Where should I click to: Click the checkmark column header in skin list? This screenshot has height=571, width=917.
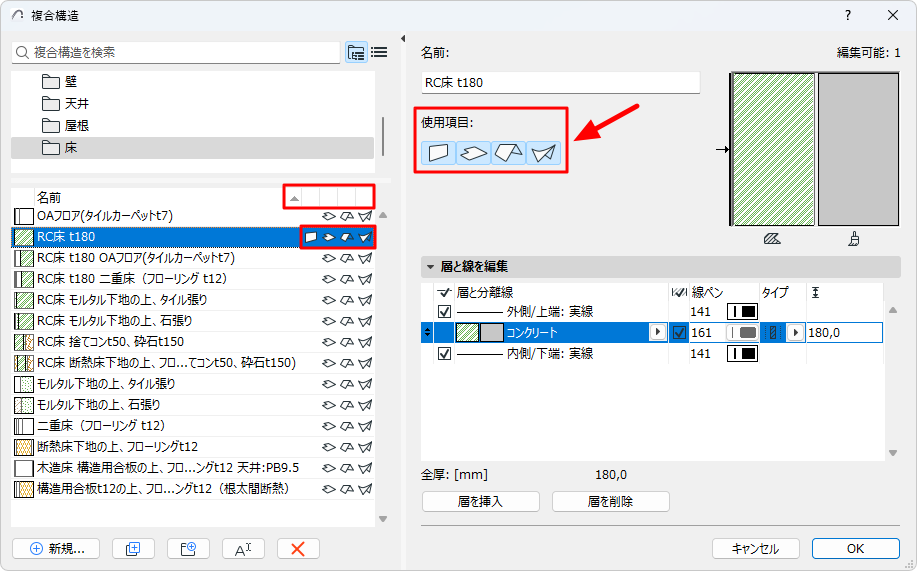(x=444, y=291)
